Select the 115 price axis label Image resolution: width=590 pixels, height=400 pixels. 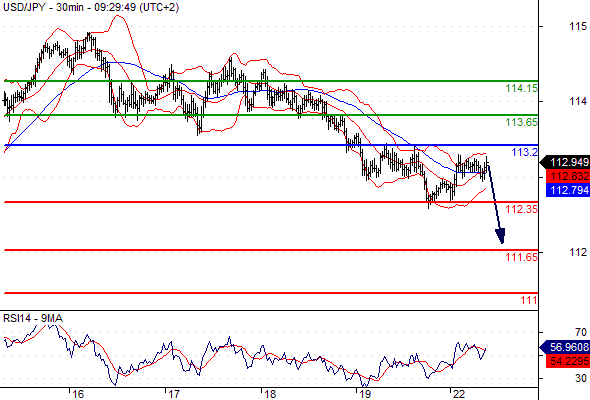click(x=578, y=26)
